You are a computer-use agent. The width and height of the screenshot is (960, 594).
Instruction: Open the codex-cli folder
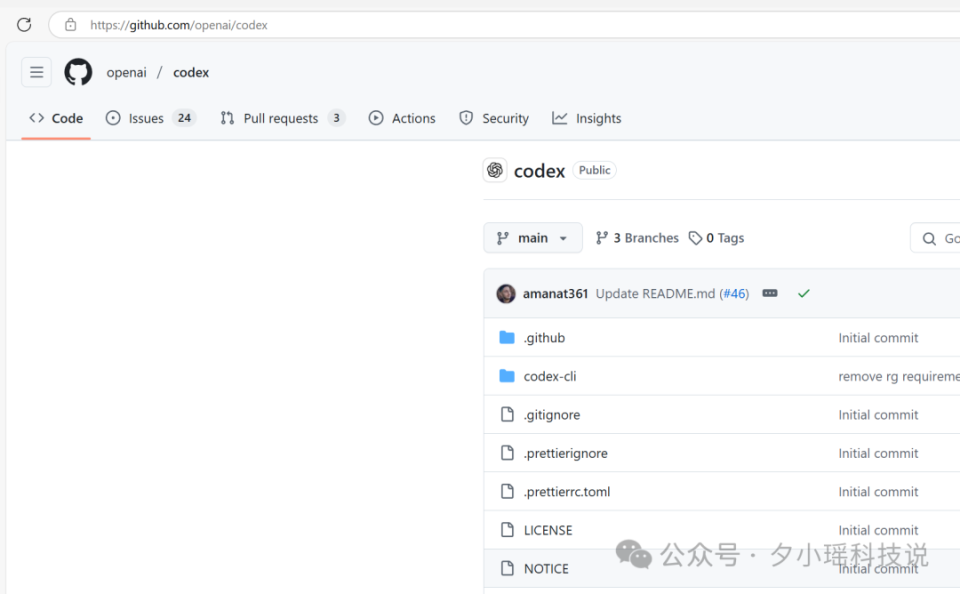550,377
